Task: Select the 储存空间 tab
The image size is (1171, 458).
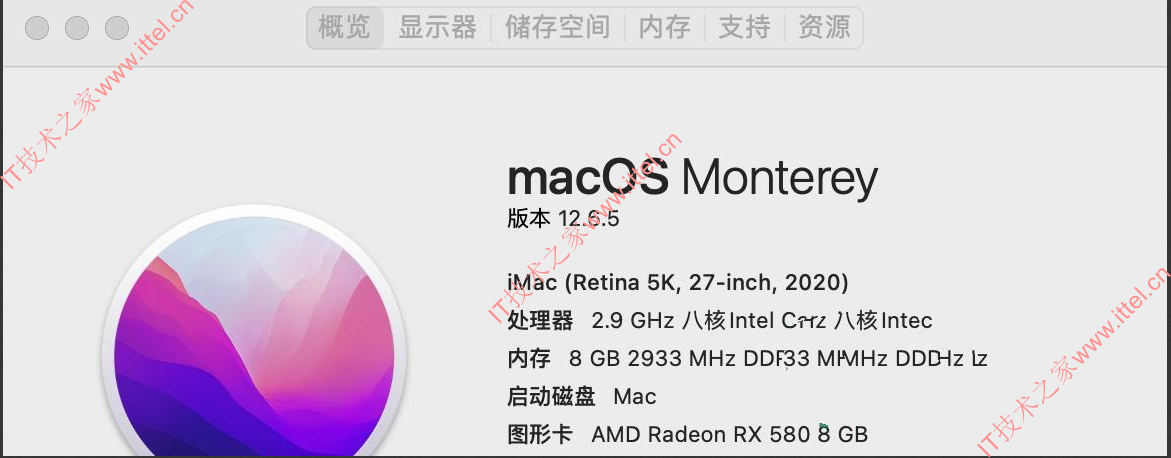Action: click(x=557, y=28)
